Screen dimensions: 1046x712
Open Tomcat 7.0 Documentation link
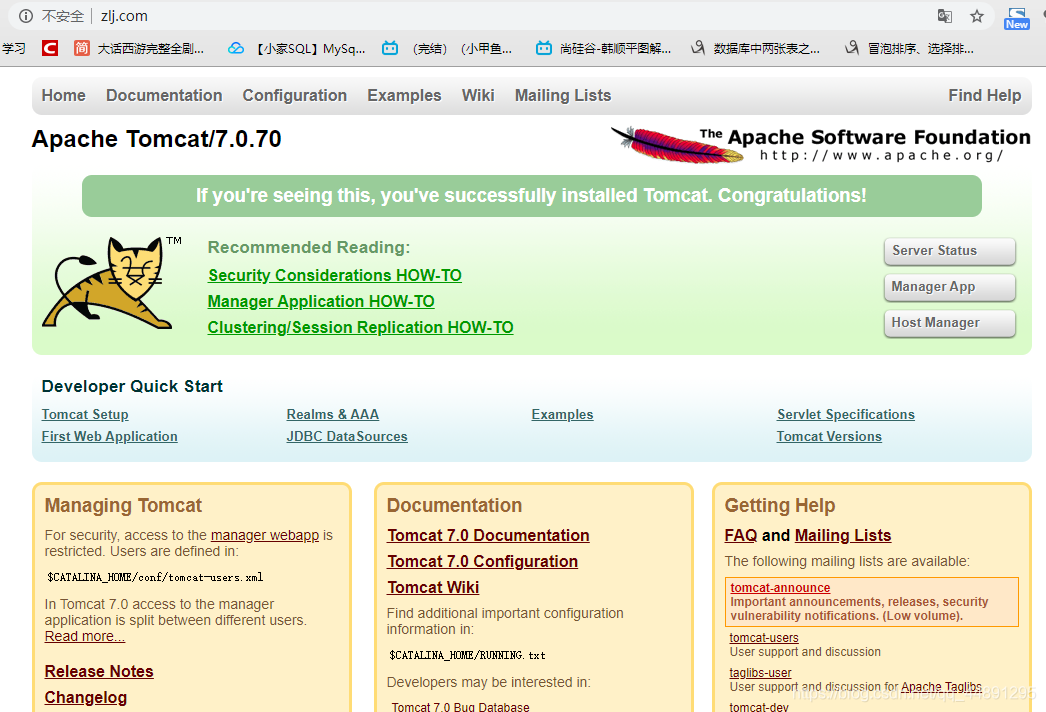coord(488,535)
